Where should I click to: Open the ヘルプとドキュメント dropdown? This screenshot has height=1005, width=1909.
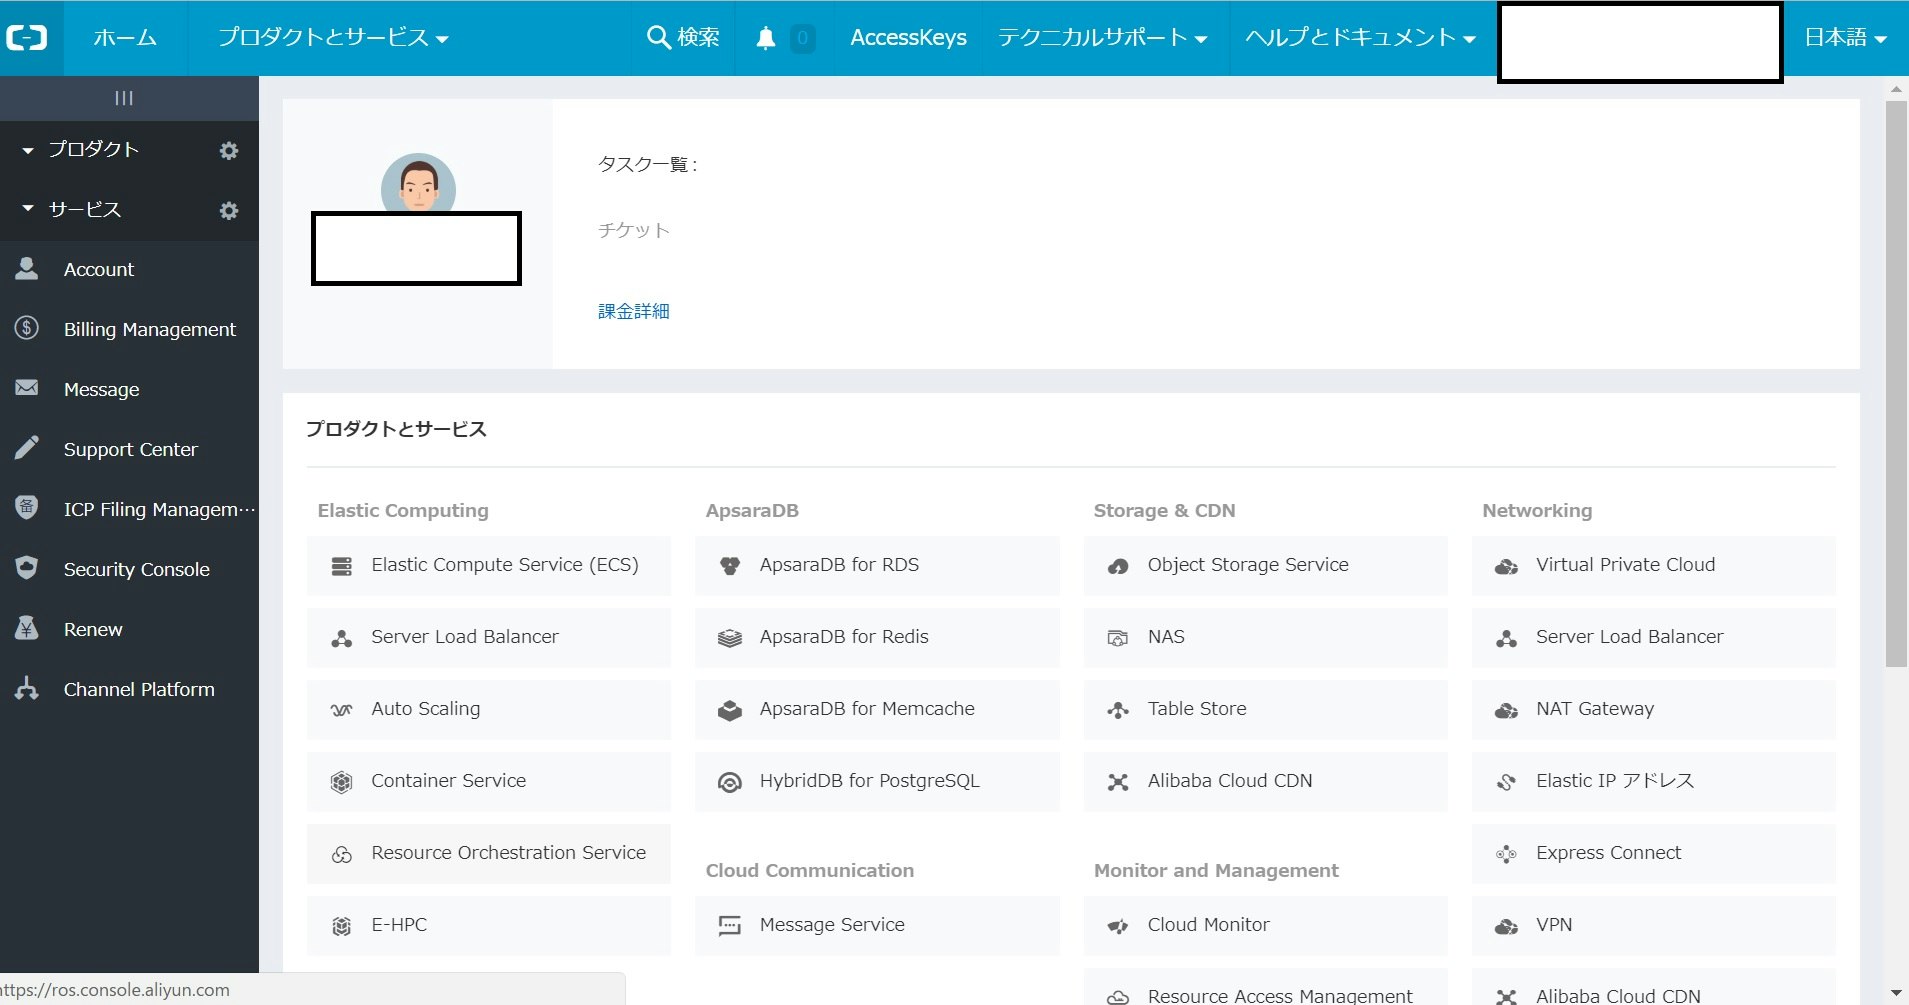pyautogui.click(x=1361, y=38)
